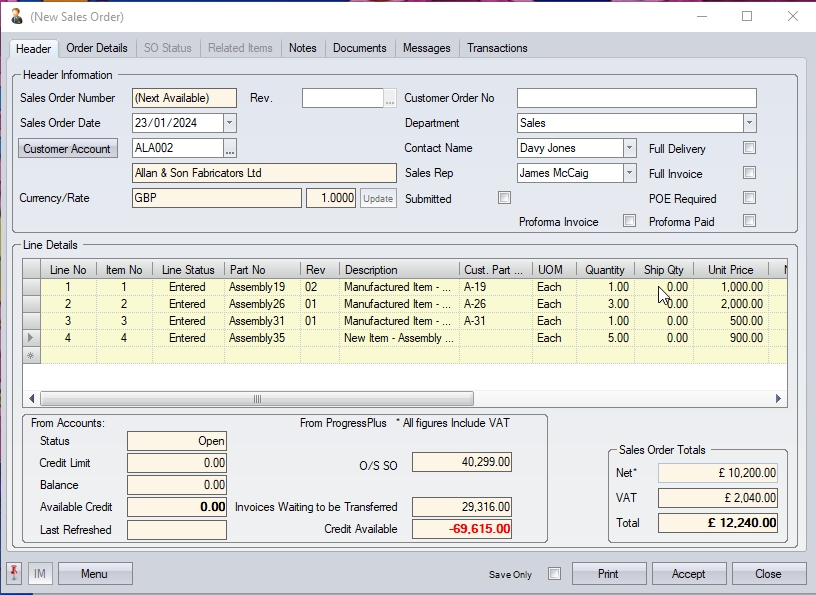Click the red pushpin icon

tap(15, 574)
